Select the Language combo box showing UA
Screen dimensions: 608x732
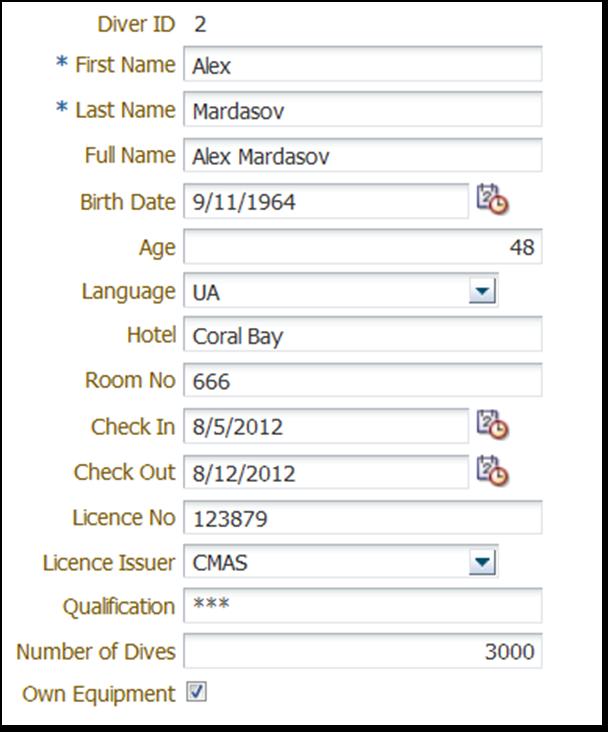(x=341, y=291)
